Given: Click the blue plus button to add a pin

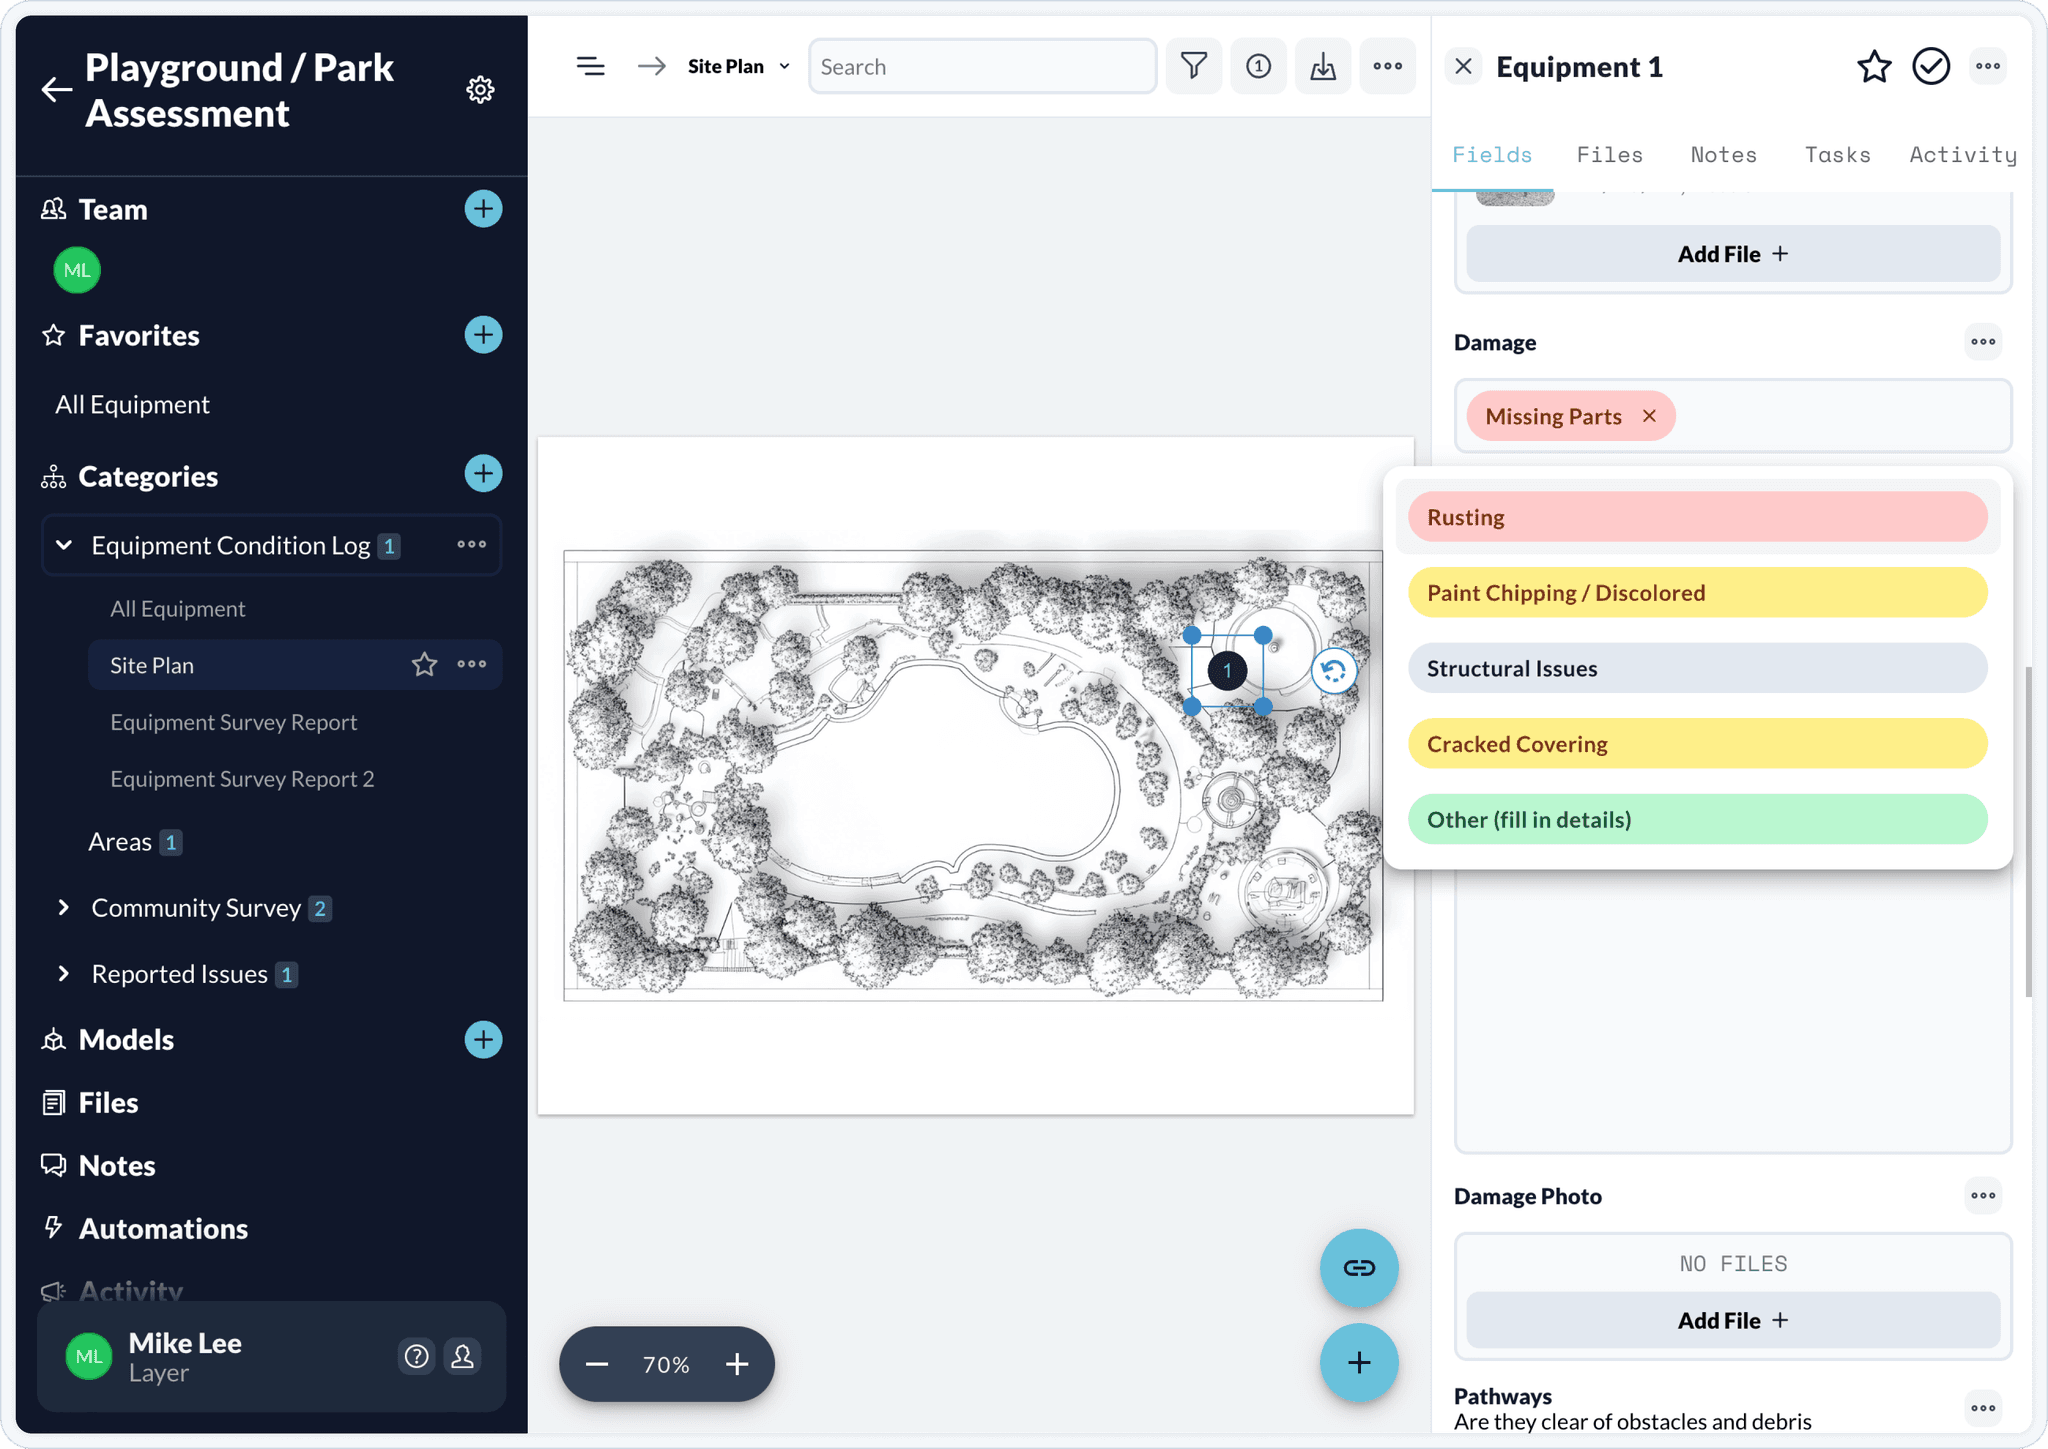Looking at the screenshot, I should (x=1358, y=1362).
